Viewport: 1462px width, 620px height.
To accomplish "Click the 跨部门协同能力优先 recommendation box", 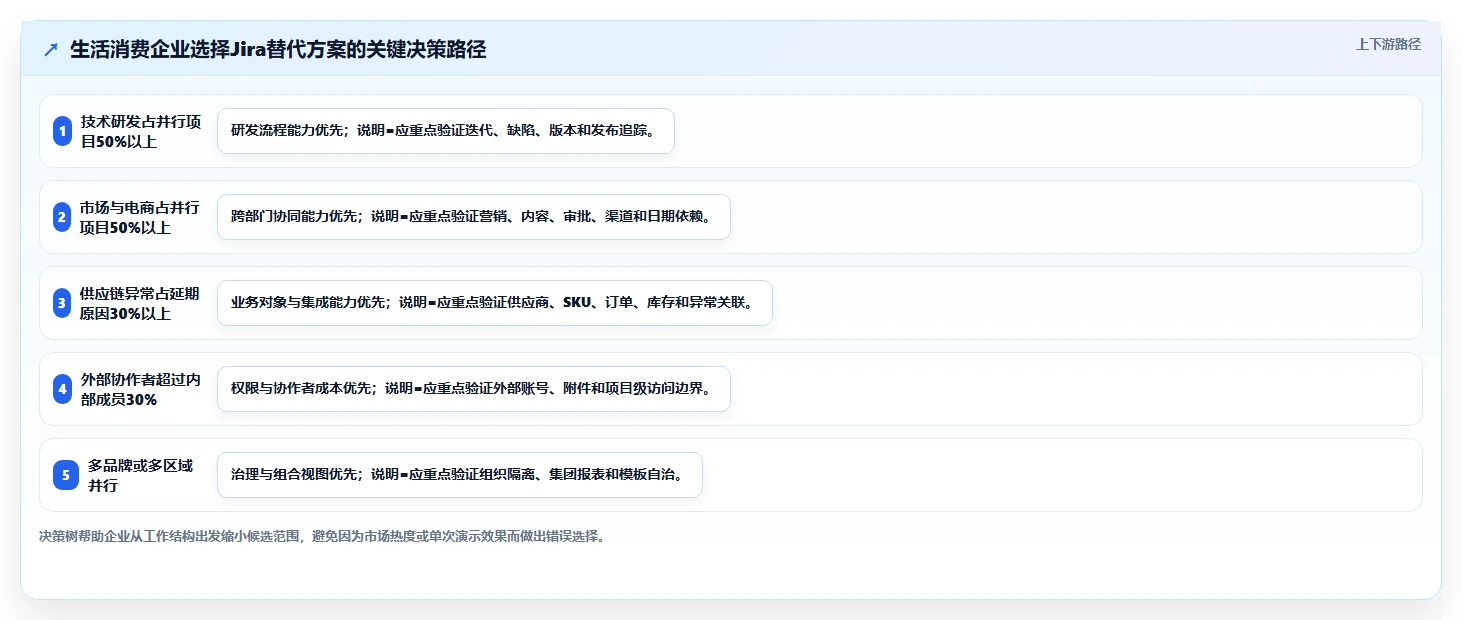I will point(474,217).
